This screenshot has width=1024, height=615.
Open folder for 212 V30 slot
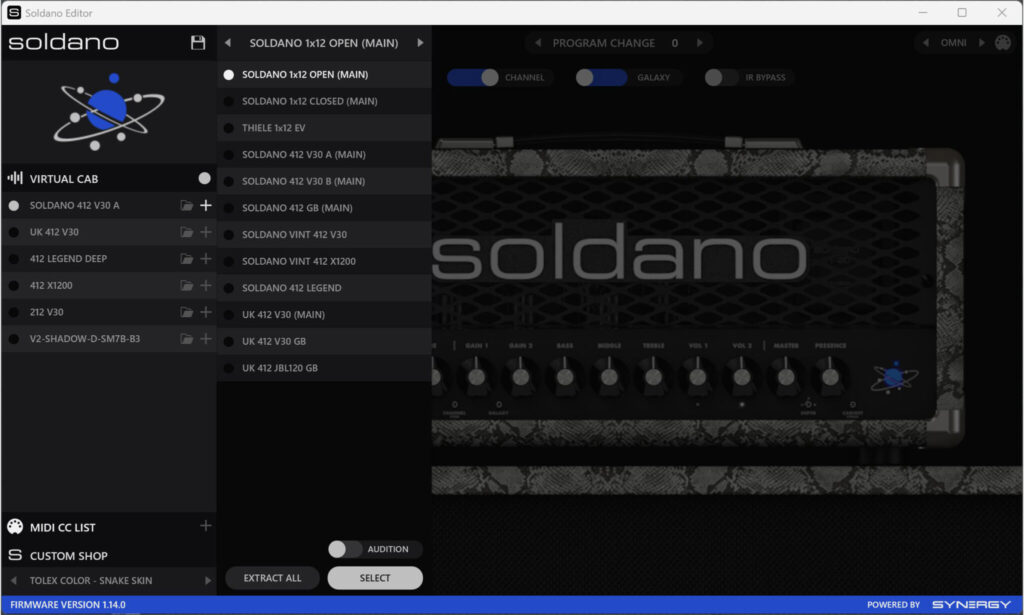(186, 313)
